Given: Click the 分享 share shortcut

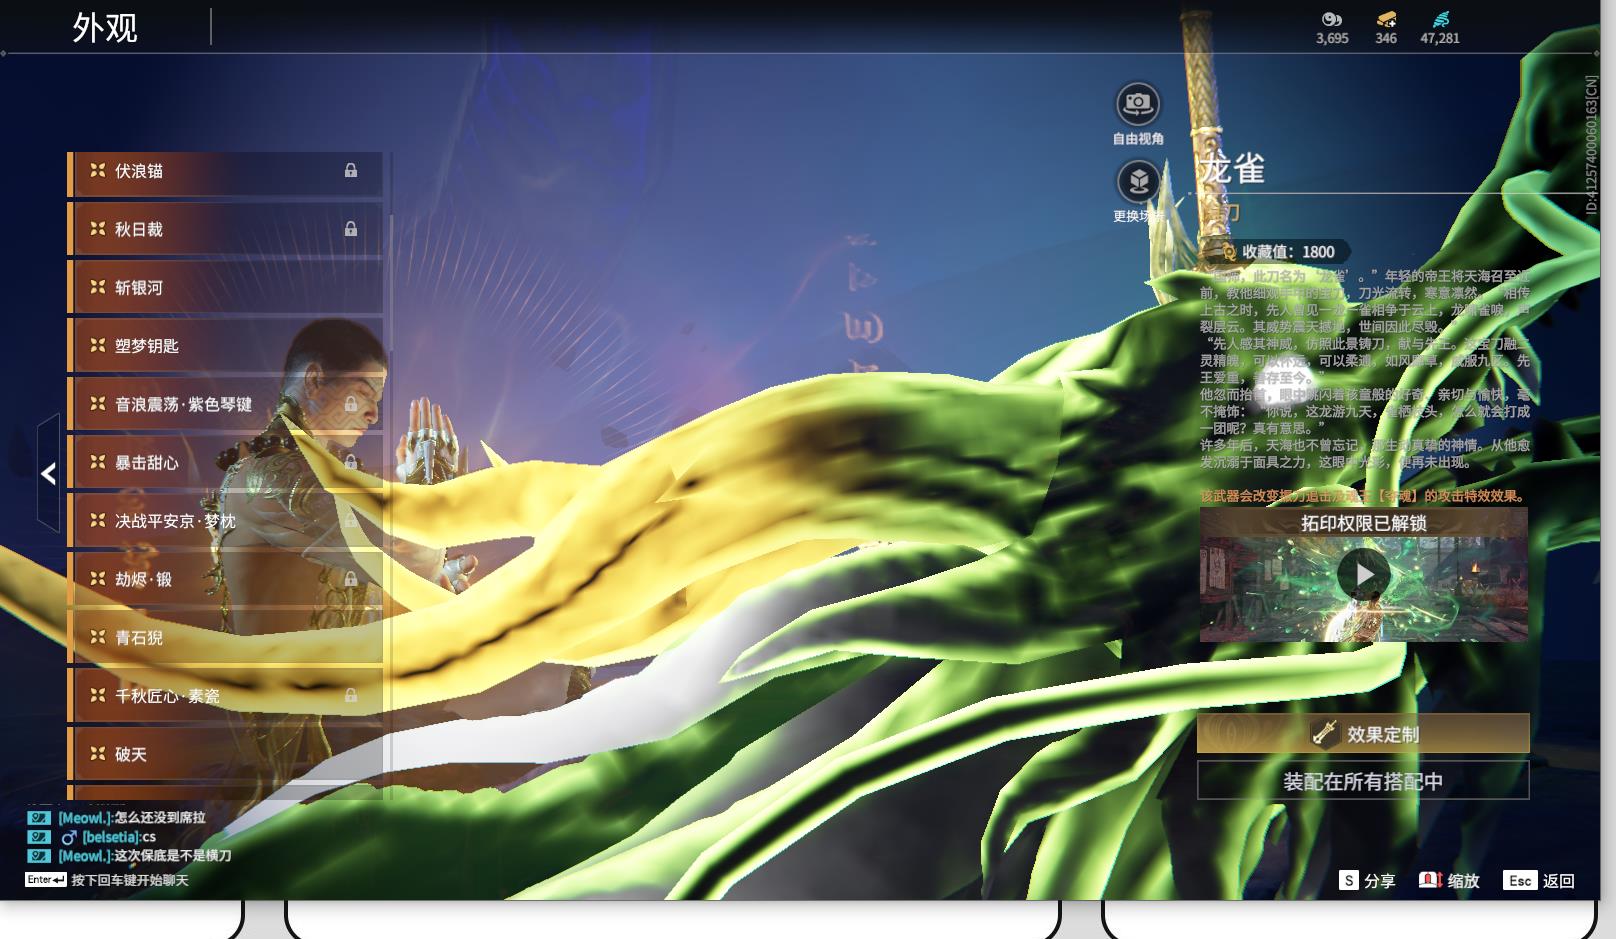Looking at the screenshot, I should pos(1368,881).
